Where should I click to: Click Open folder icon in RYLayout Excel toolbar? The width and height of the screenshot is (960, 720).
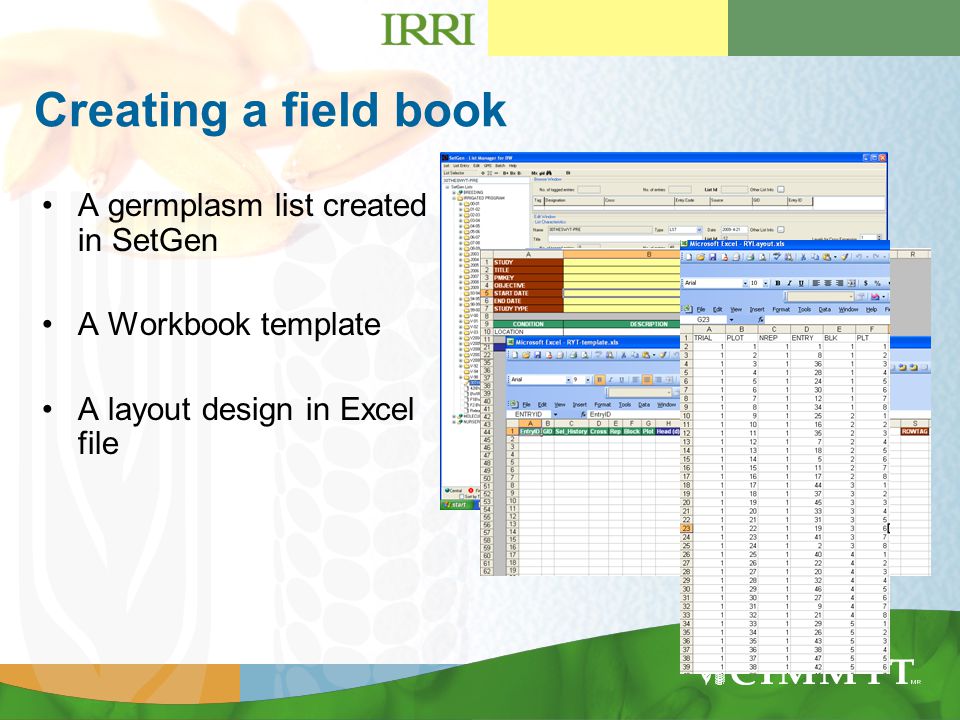click(x=700, y=257)
